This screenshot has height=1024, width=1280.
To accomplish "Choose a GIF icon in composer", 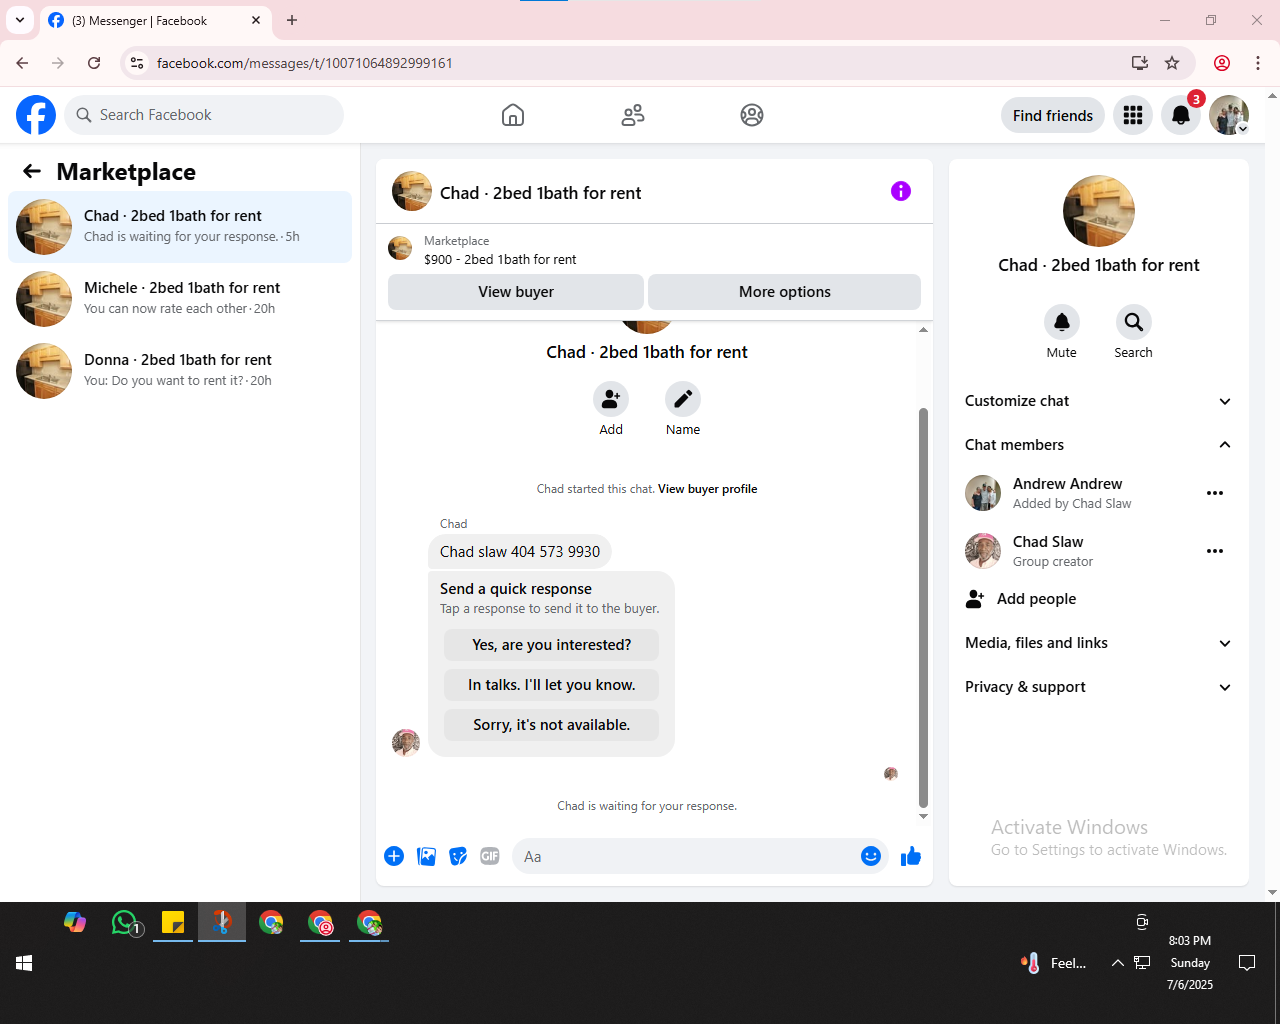I will click(490, 856).
